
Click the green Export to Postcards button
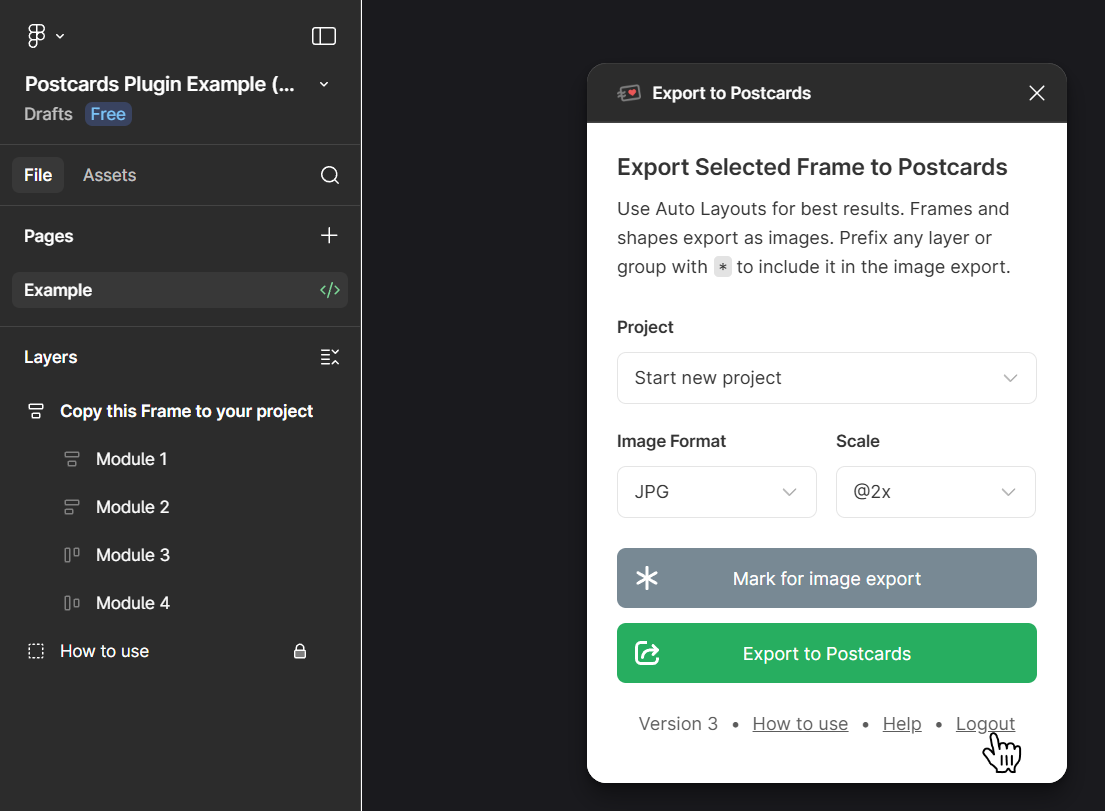point(826,653)
